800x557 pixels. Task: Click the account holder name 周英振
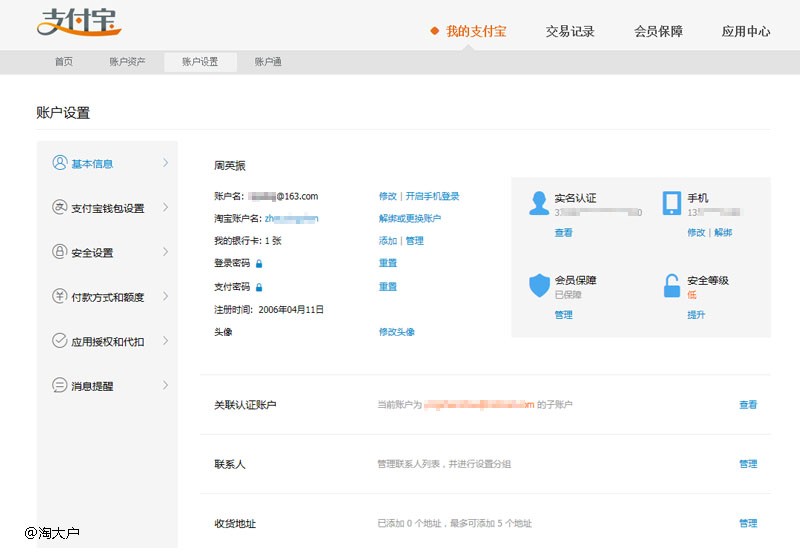(230, 165)
